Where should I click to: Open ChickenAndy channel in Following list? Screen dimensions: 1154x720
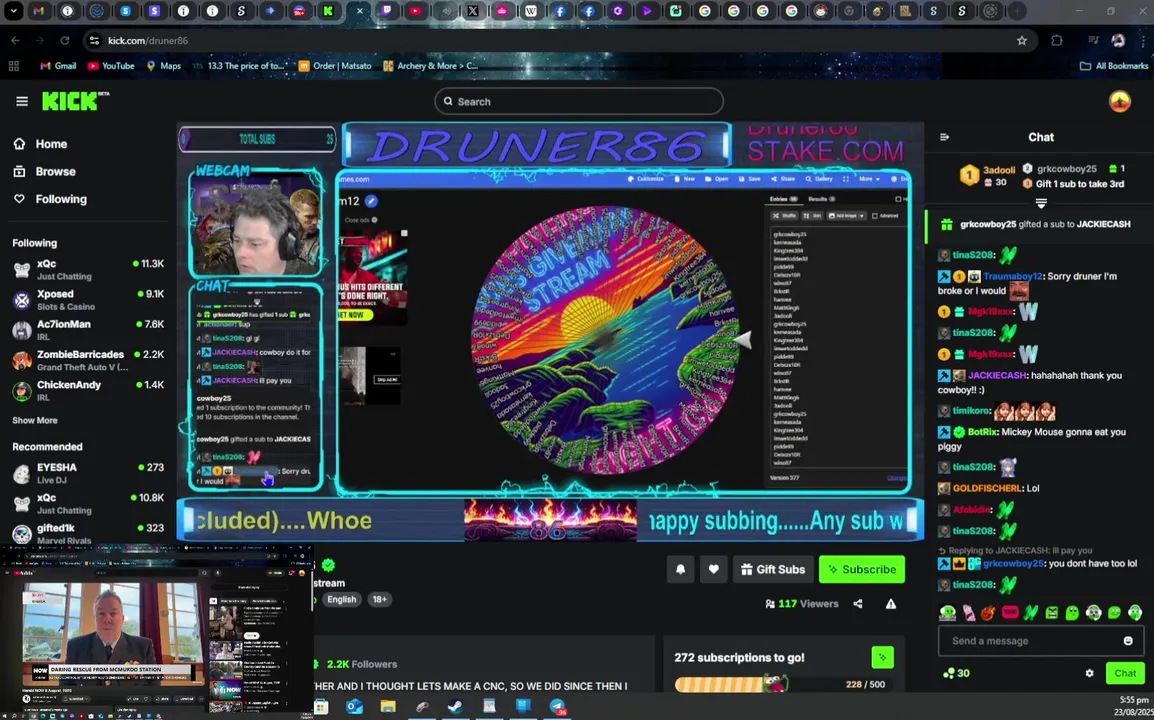tap(88, 390)
